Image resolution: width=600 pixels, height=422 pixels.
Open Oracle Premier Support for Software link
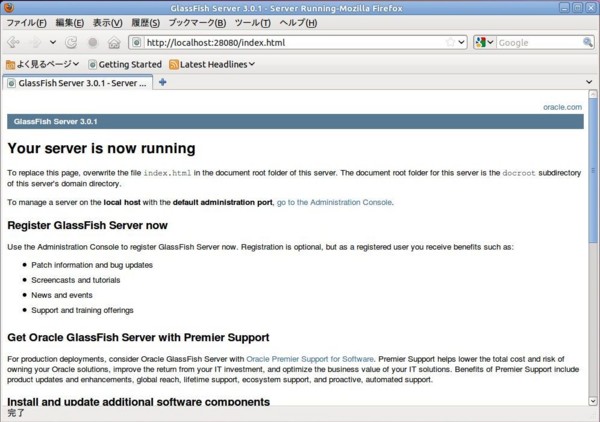pos(310,359)
